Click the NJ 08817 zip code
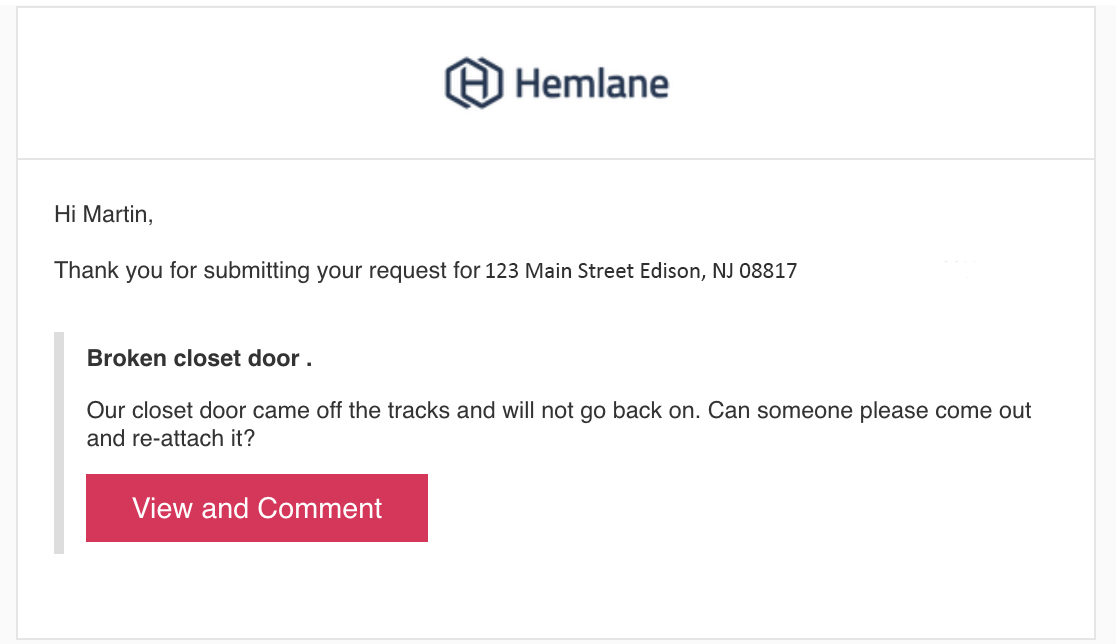Image resolution: width=1116 pixels, height=644 pixels. [754, 271]
